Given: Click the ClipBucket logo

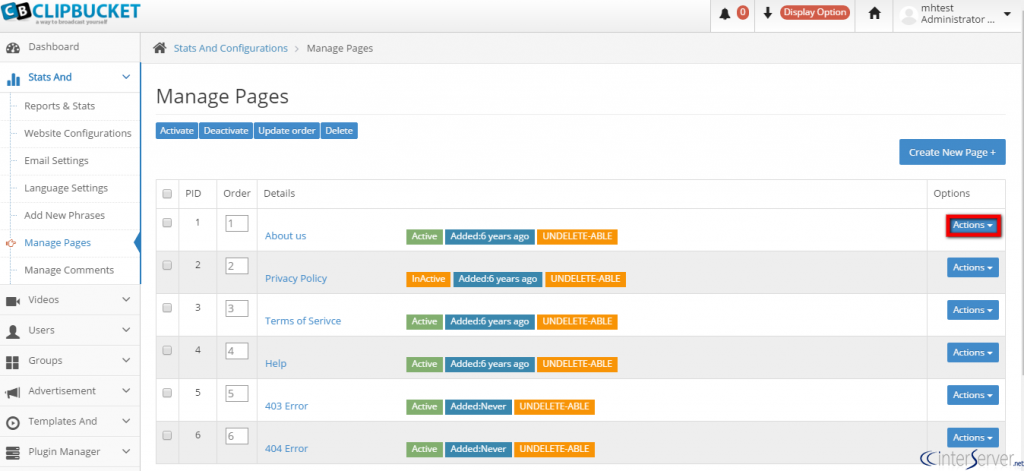Looking at the screenshot, I should [71, 12].
